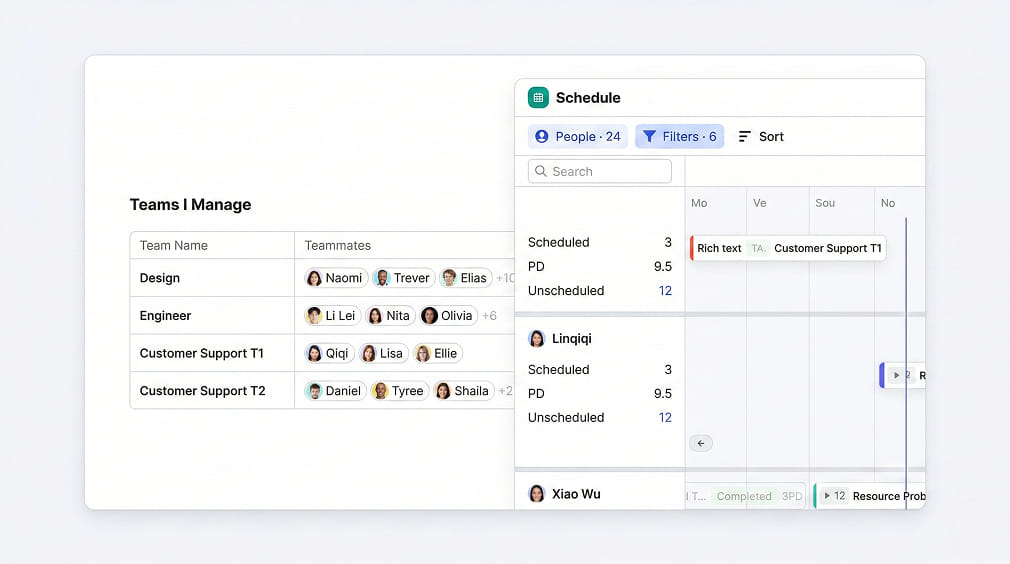This screenshot has width=1010, height=564.
Task: Select the Lisa teammate chip
Action: [x=382, y=353]
